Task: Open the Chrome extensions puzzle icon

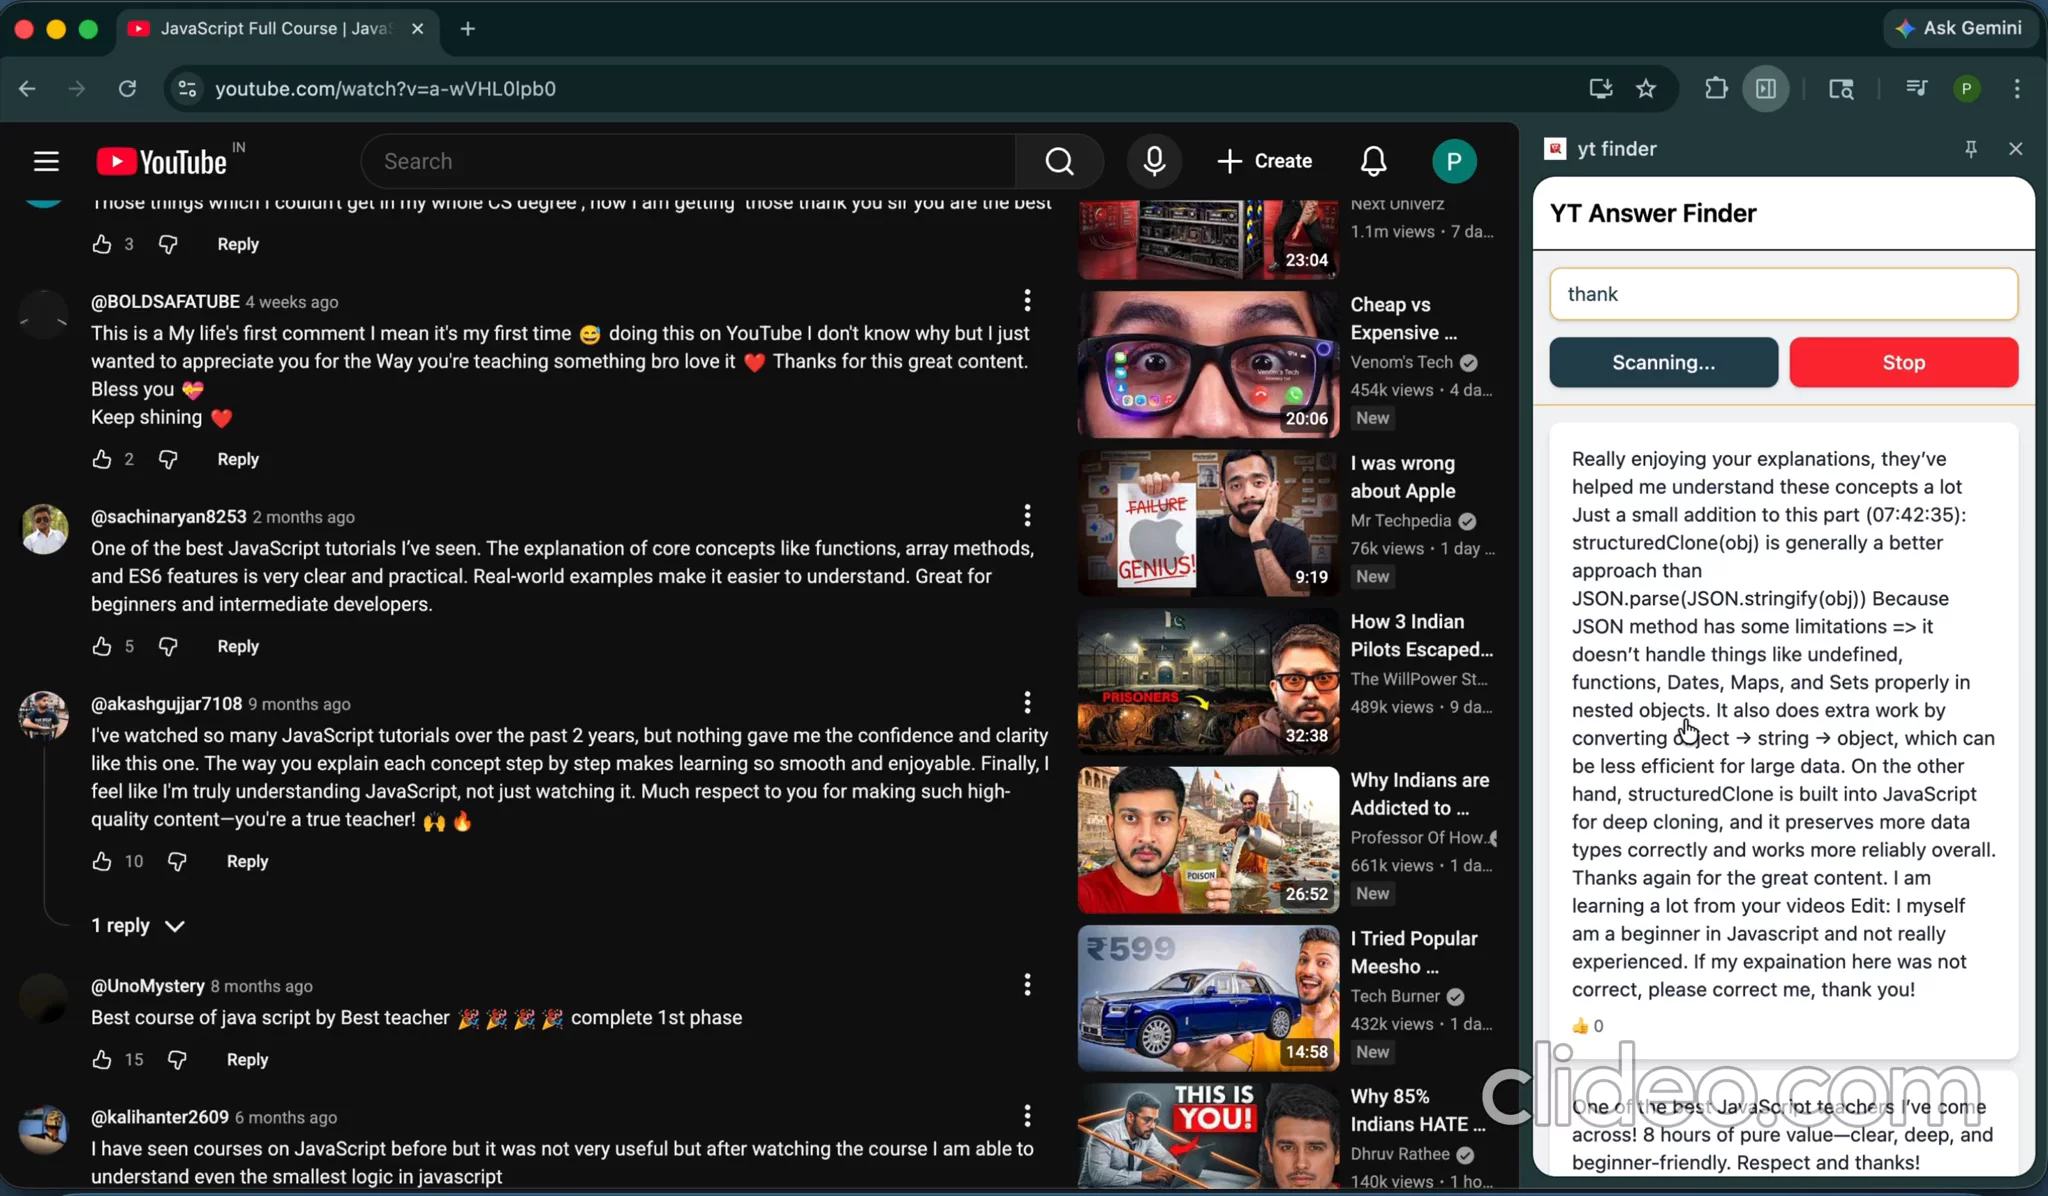Action: tap(1716, 89)
